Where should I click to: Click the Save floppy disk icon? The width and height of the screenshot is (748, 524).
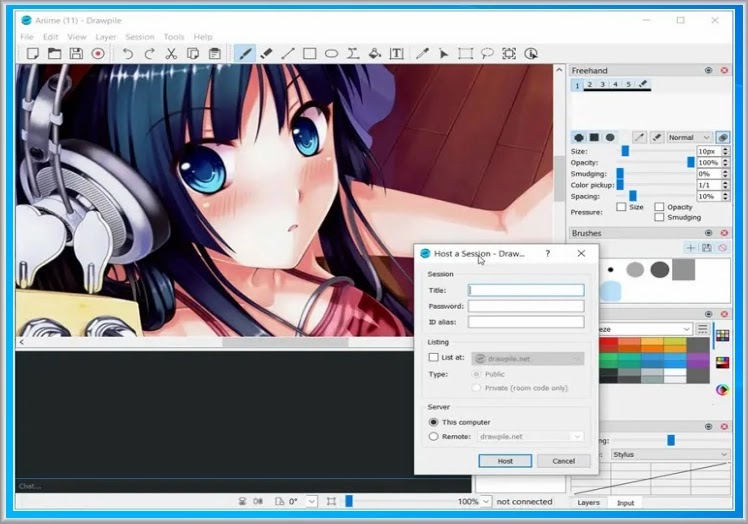pyautogui.click(x=76, y=53)
